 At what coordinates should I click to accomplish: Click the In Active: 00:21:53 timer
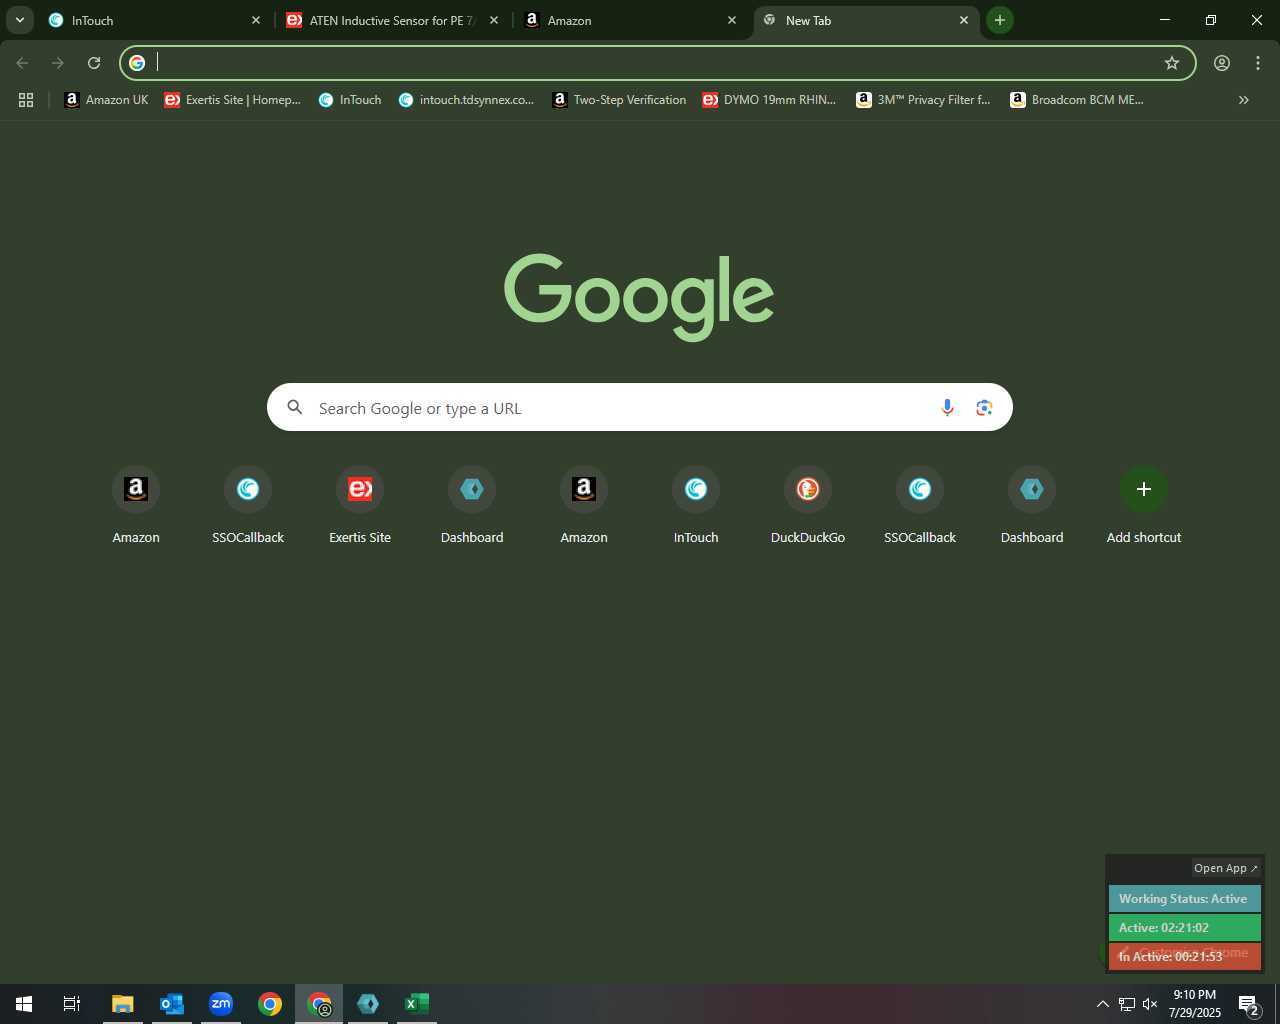point(1184,957)
